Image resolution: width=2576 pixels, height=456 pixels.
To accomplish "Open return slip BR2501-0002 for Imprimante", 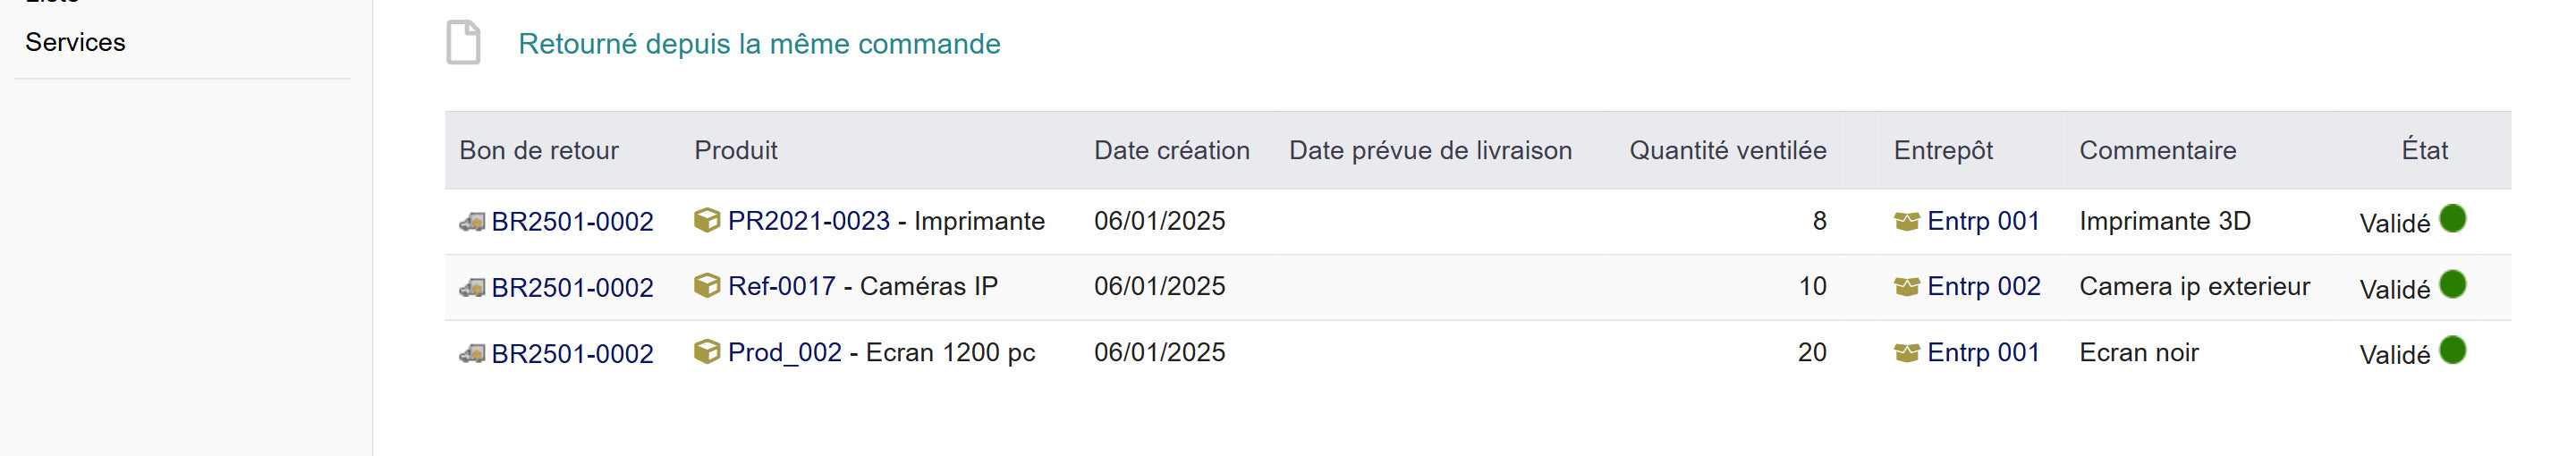I will tap(572, 222).
